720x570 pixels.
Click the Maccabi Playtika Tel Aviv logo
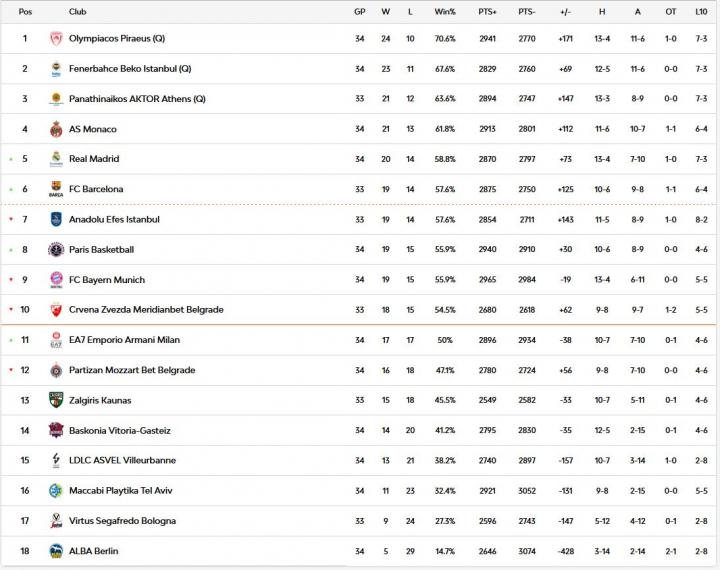tap(56, 491)
